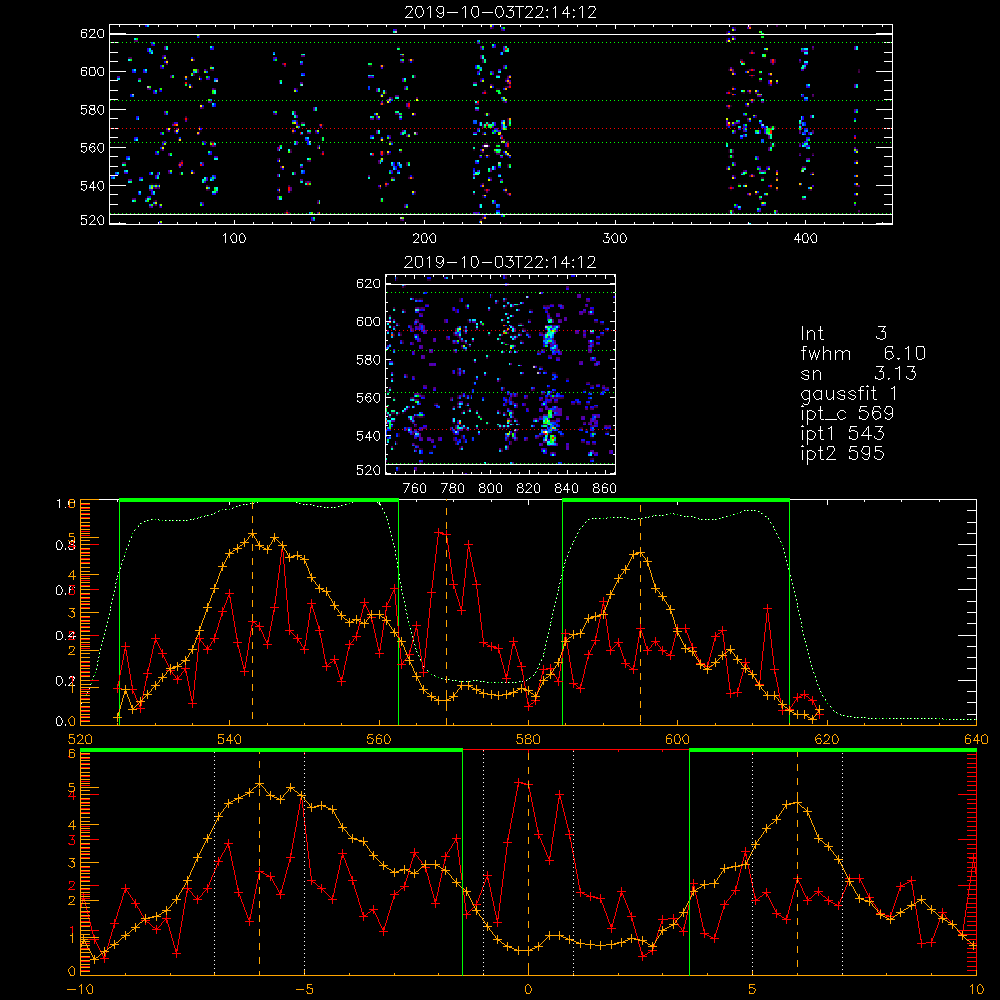Image resolution: width=1000 pixels, height=1000 pixels.
Task: Click x-axis label 10 on bottom plot
Action: tap(976, 989)
